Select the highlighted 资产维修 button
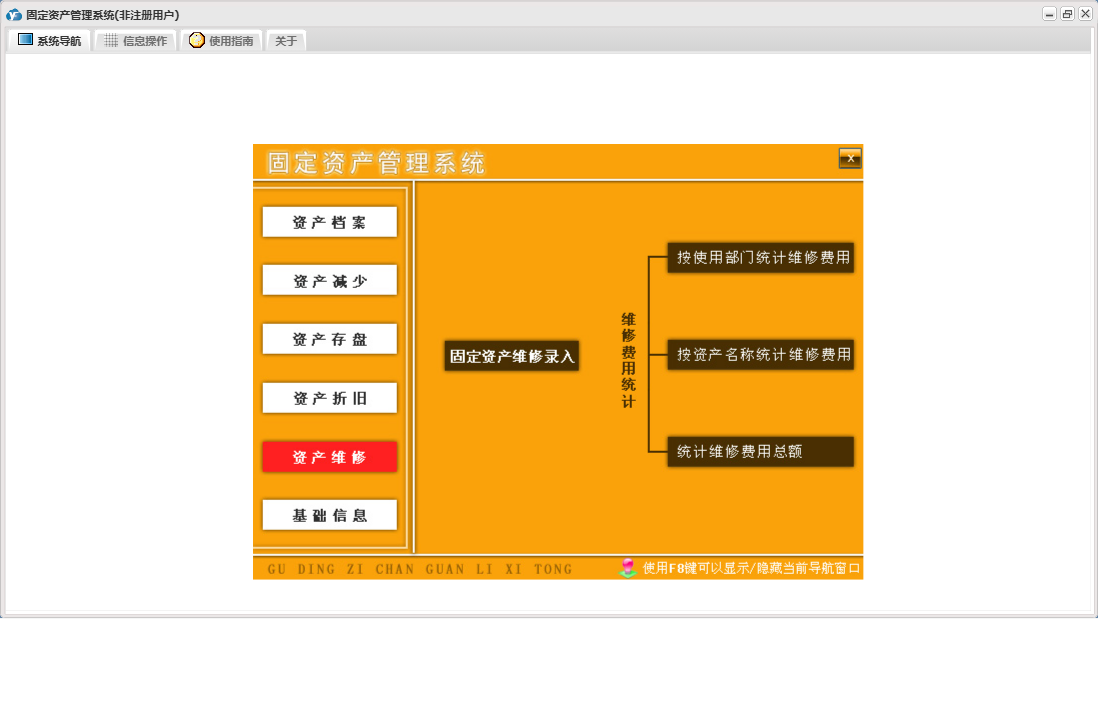The height and width of the screenshot is (716, 1098). click(x=330, y=457)
